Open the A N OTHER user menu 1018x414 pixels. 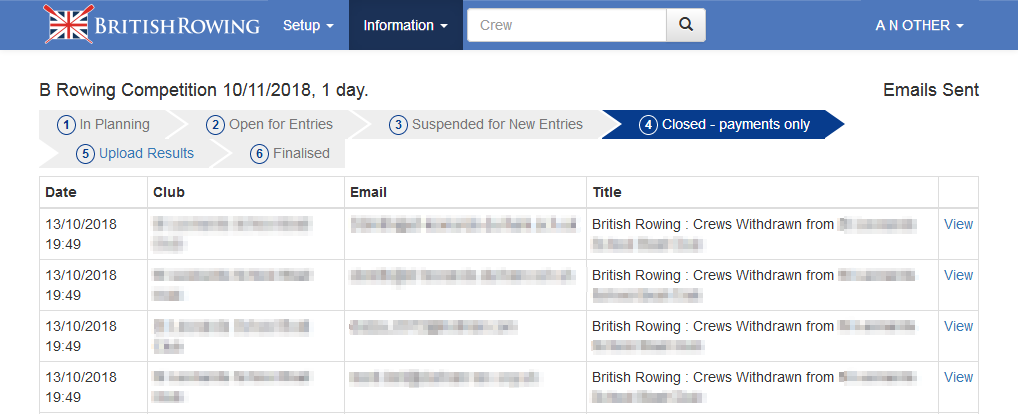coord(919,25)
